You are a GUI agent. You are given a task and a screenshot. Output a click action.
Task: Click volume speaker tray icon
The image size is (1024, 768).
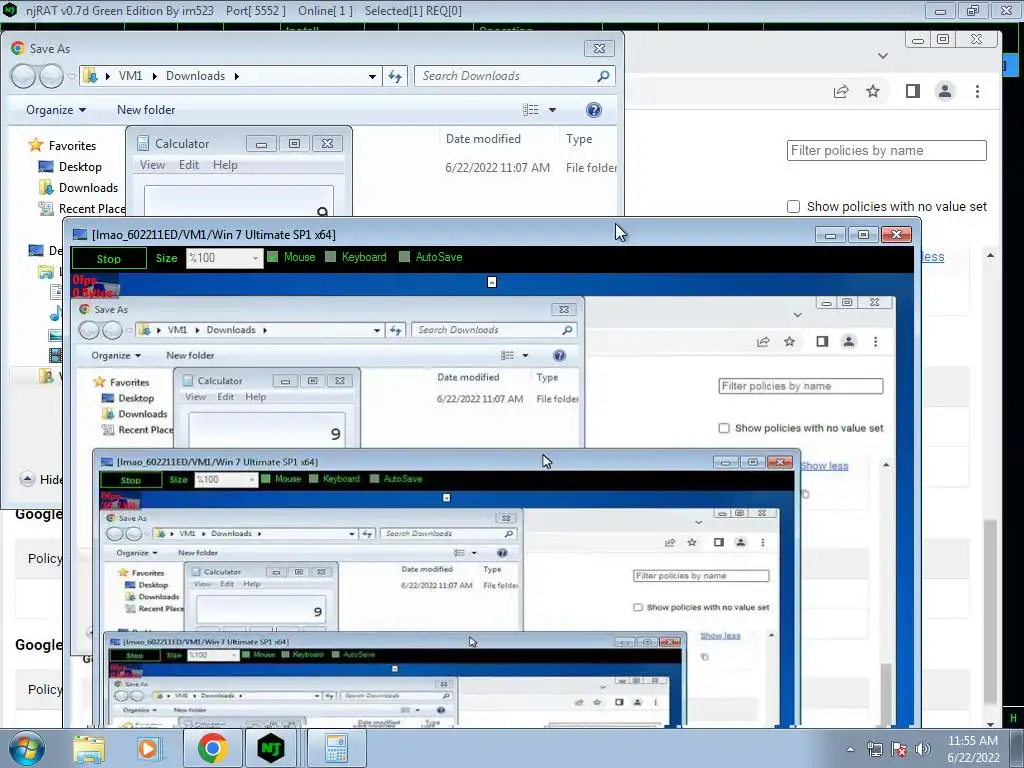point(923,749)
